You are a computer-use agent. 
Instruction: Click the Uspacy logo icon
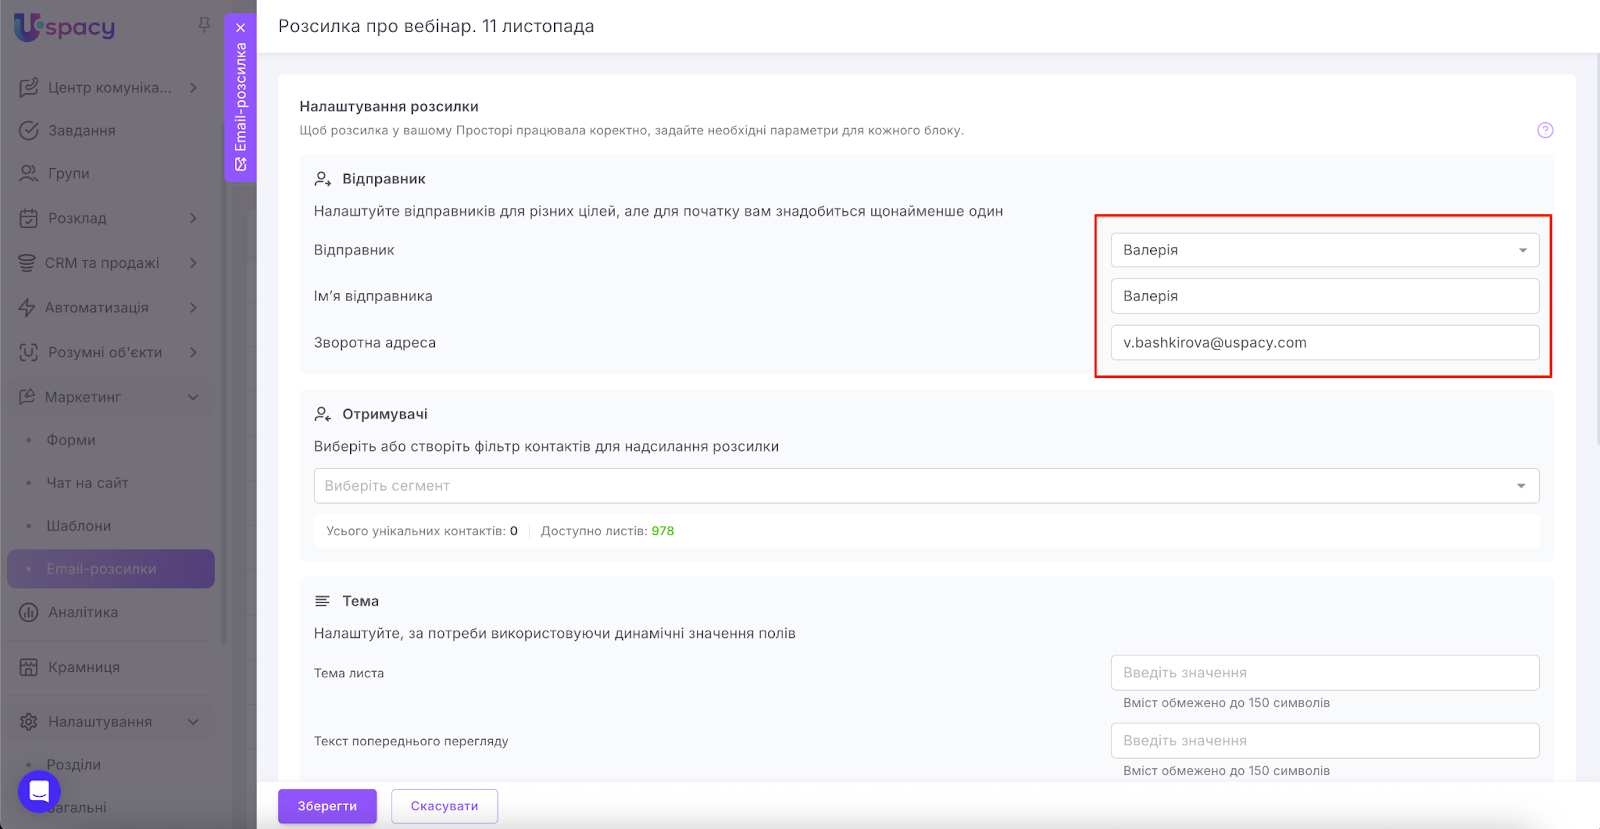coord(29,27)
